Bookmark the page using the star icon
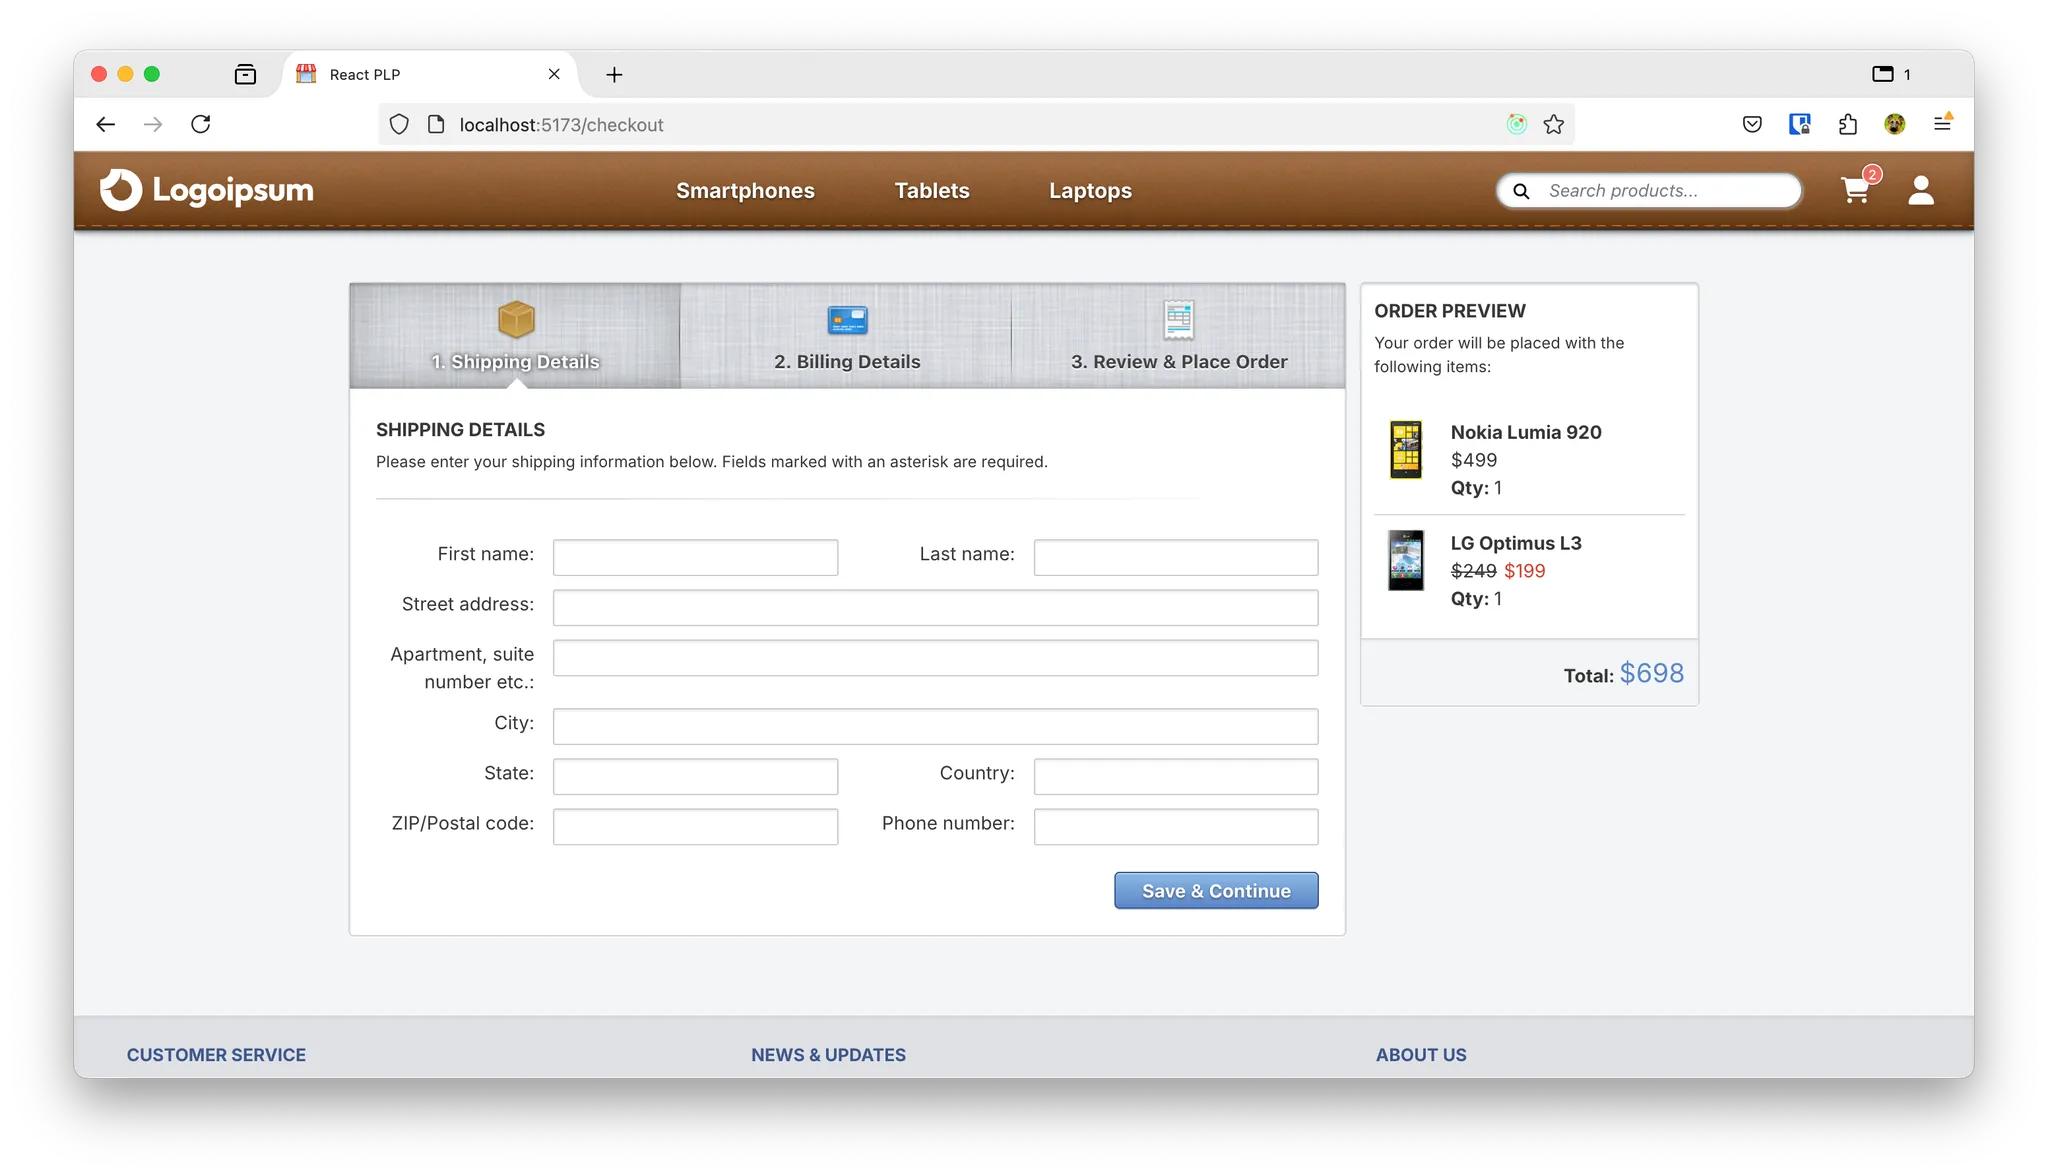 pos(1553,124)
